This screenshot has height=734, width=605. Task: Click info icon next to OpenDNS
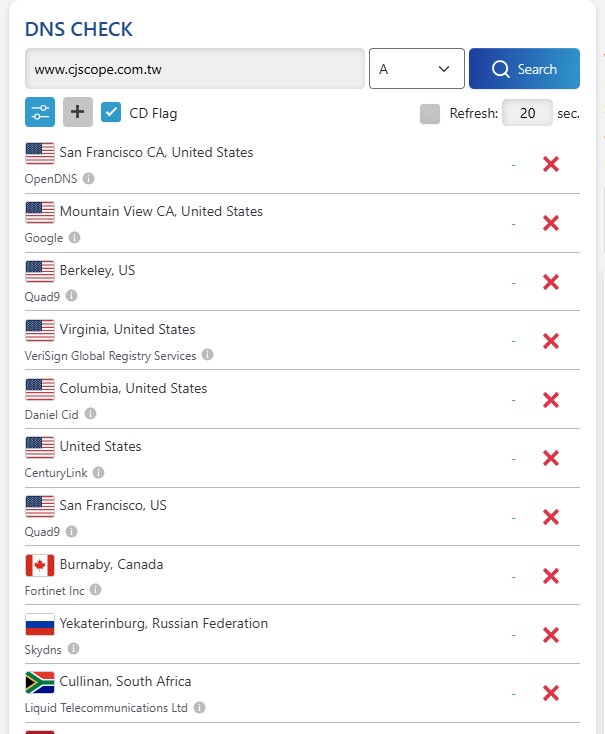[x=89, y=179]
